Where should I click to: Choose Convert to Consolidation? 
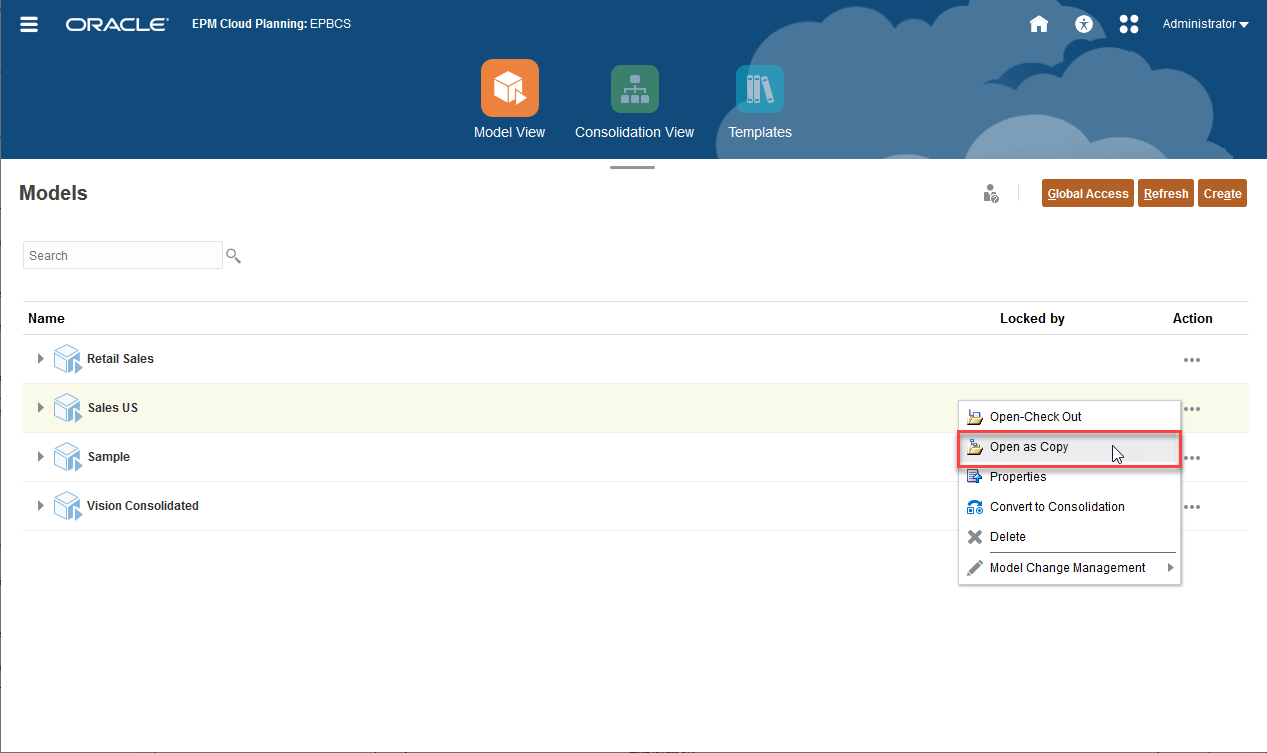click(x=1069, y=507)
